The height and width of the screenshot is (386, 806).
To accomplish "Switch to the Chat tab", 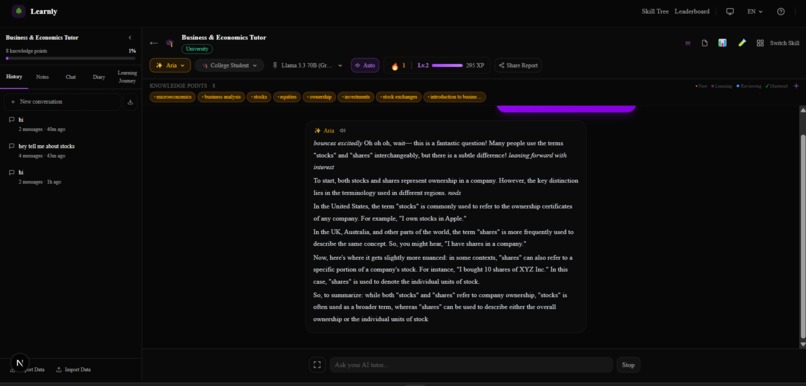I will click(70, 77).
